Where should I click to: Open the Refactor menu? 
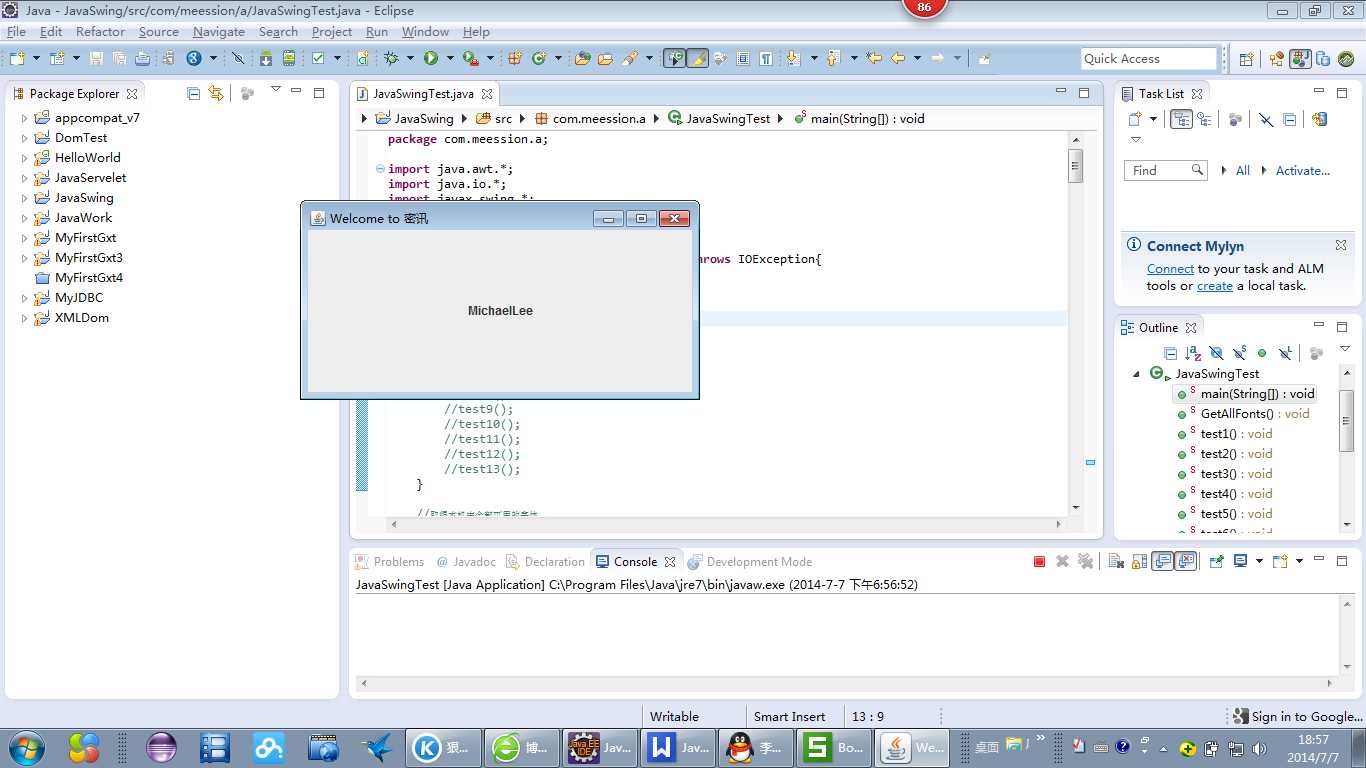pyautogui.click(x=101, y=32)
